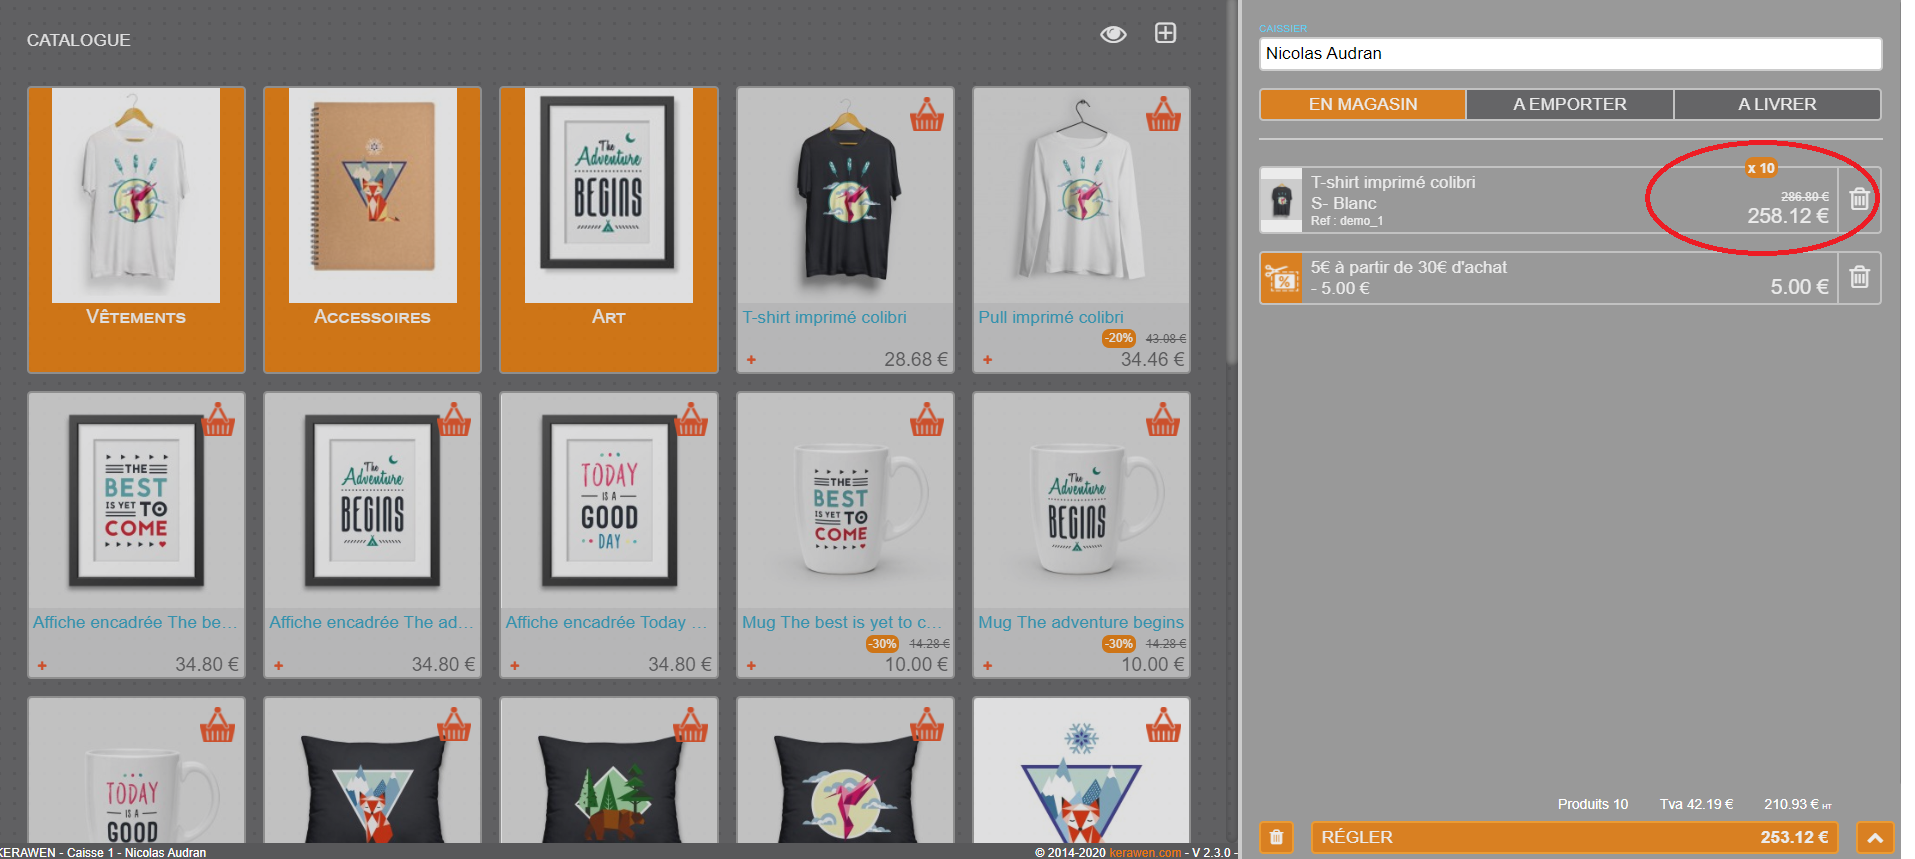Add T-shirt imprimé colibri via basket icon
The height and width of the screenshot is (859, 1915).
coord(927,115)
